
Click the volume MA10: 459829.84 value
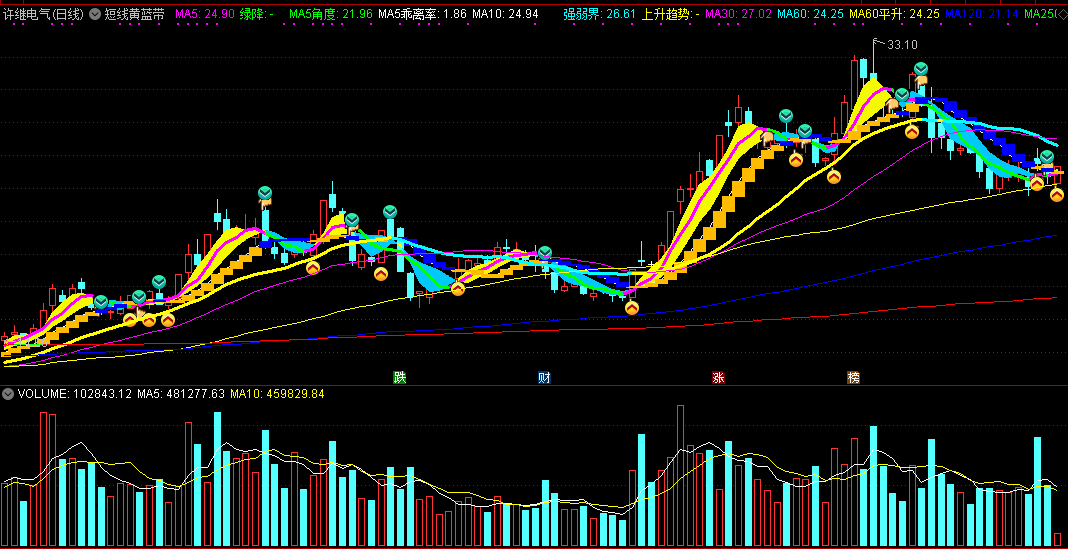(x=278, y=394)
